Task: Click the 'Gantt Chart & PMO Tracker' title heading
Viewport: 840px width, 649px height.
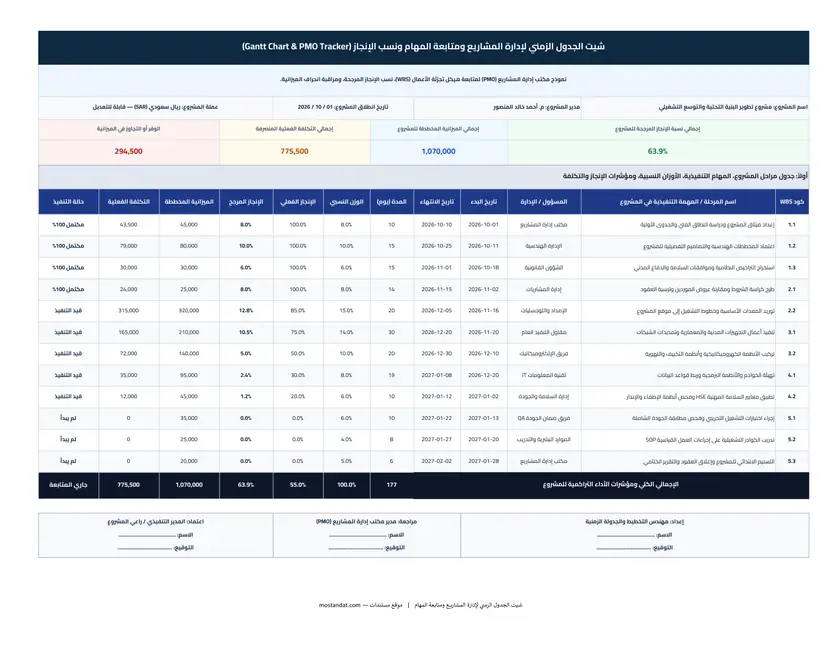Action: click(x=423, y=47)
